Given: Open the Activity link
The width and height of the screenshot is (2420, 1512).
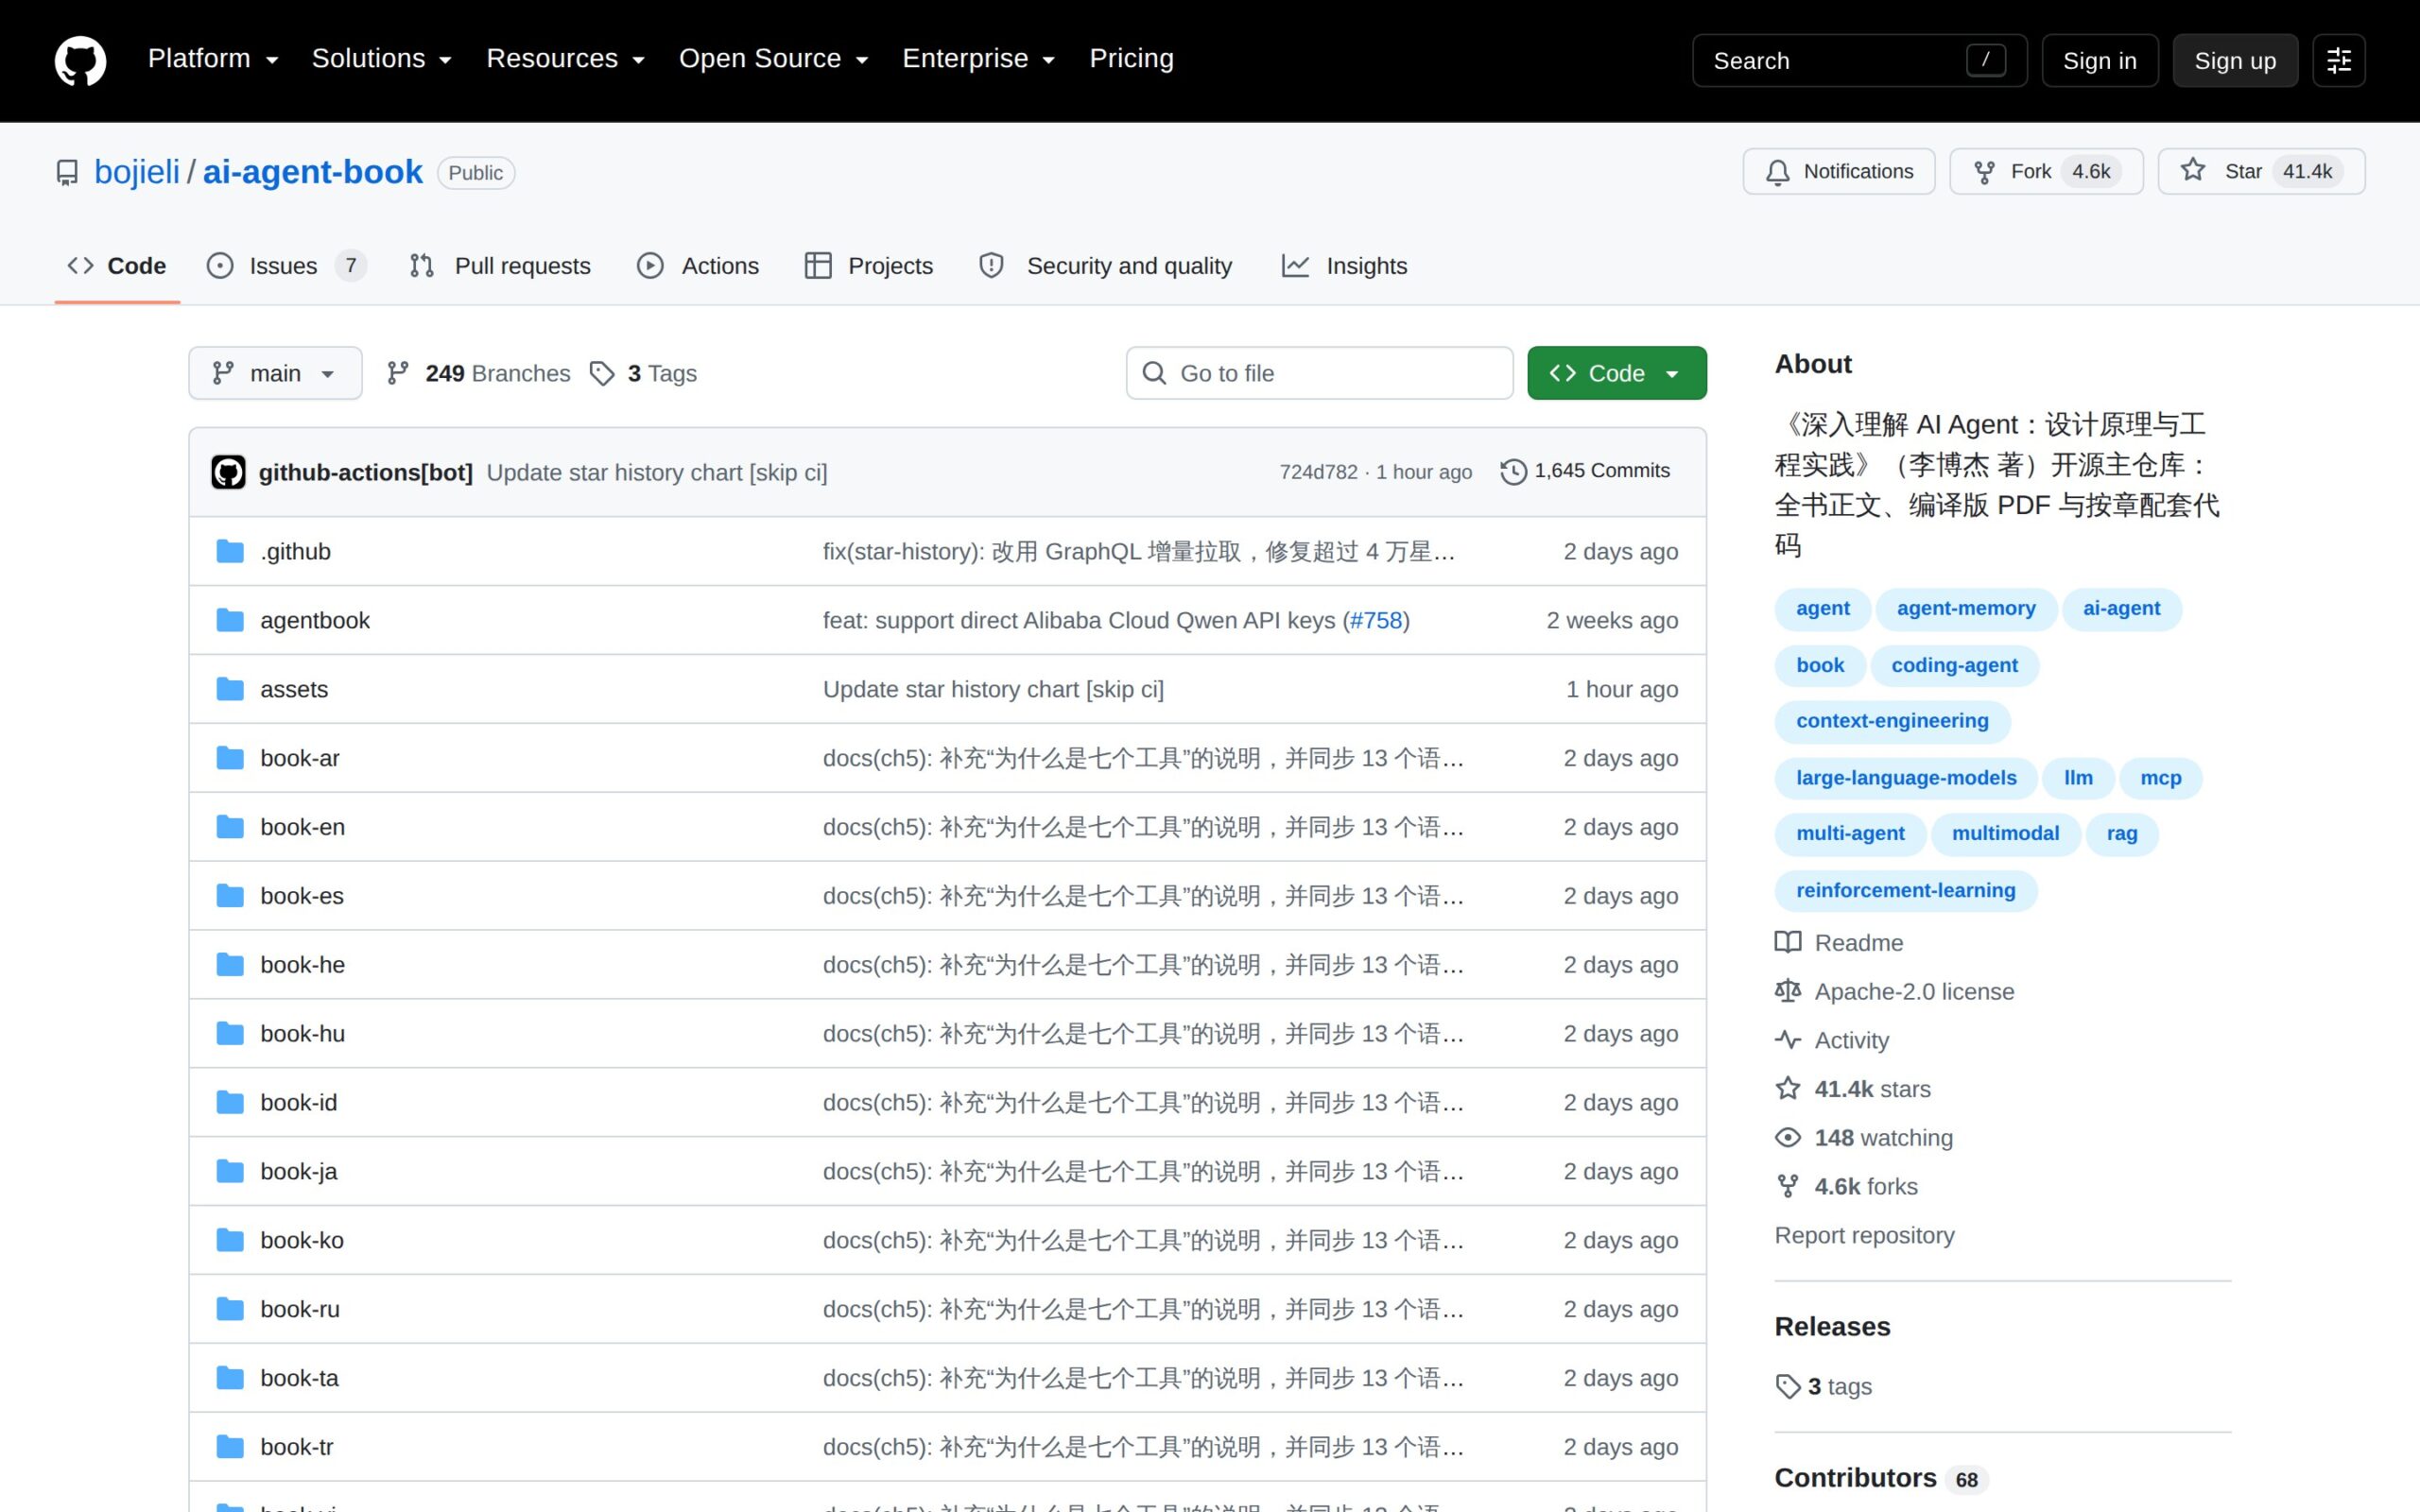Looking at the screenshot, I should (1833, 1041).
